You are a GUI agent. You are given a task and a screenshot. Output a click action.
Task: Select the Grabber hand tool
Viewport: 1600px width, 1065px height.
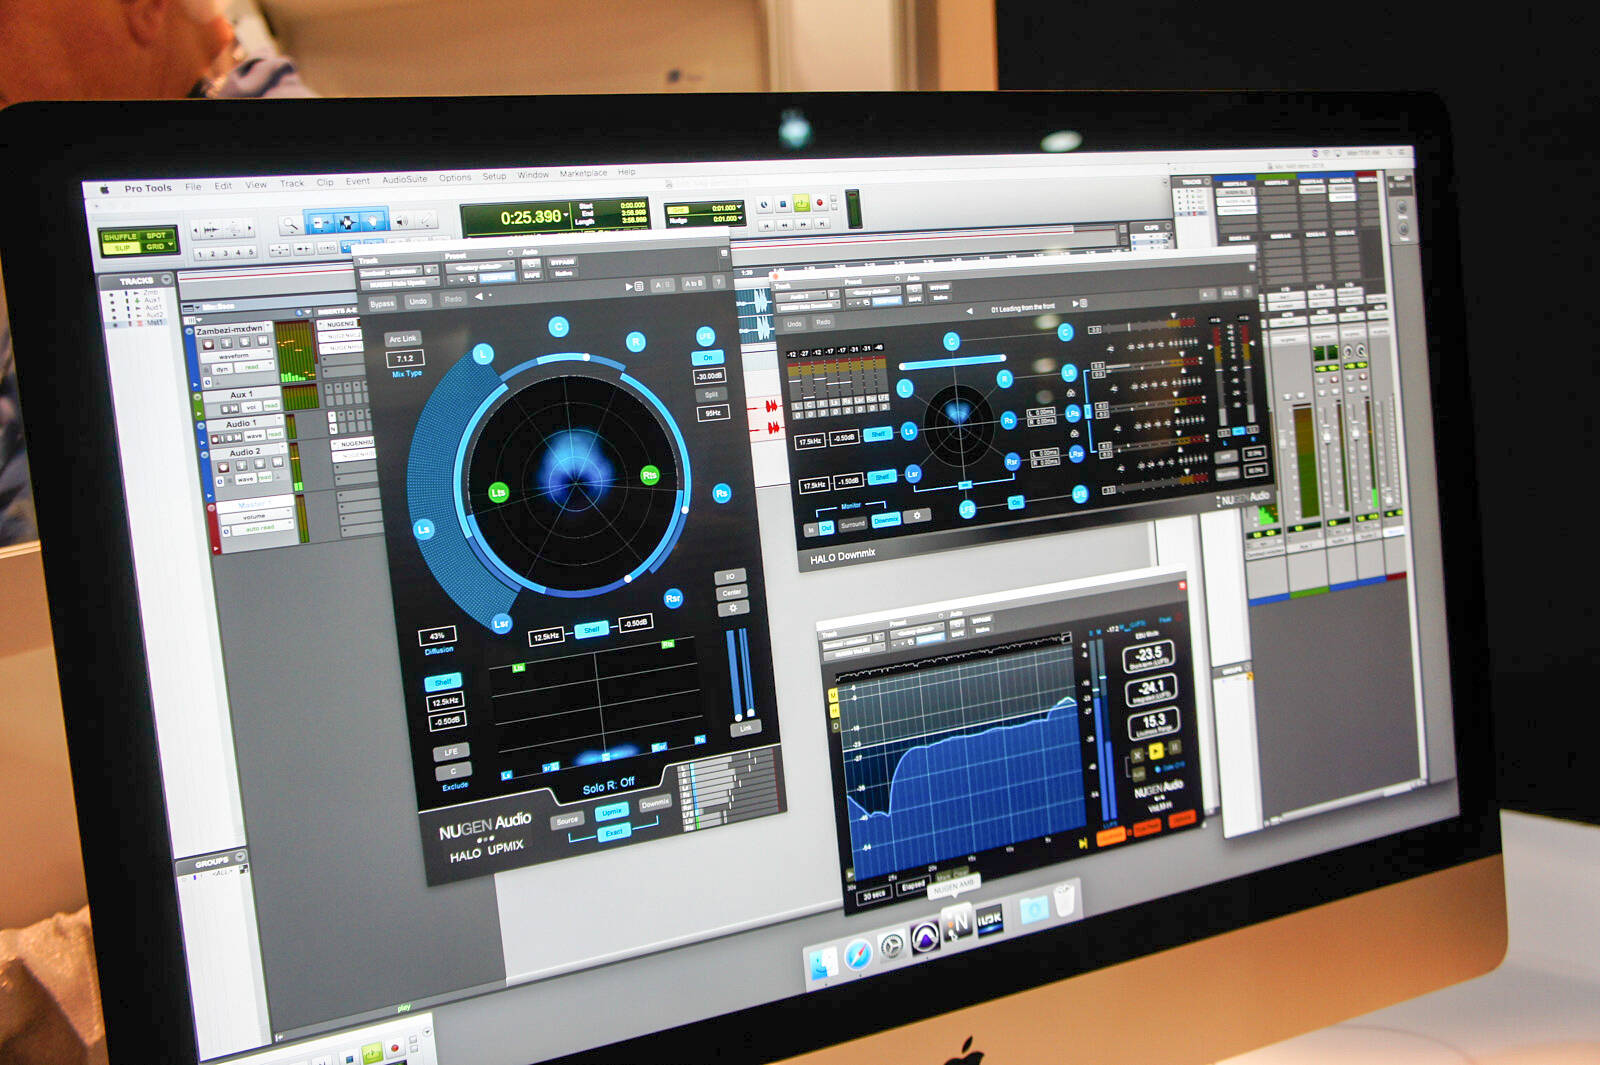pos(373,221)
